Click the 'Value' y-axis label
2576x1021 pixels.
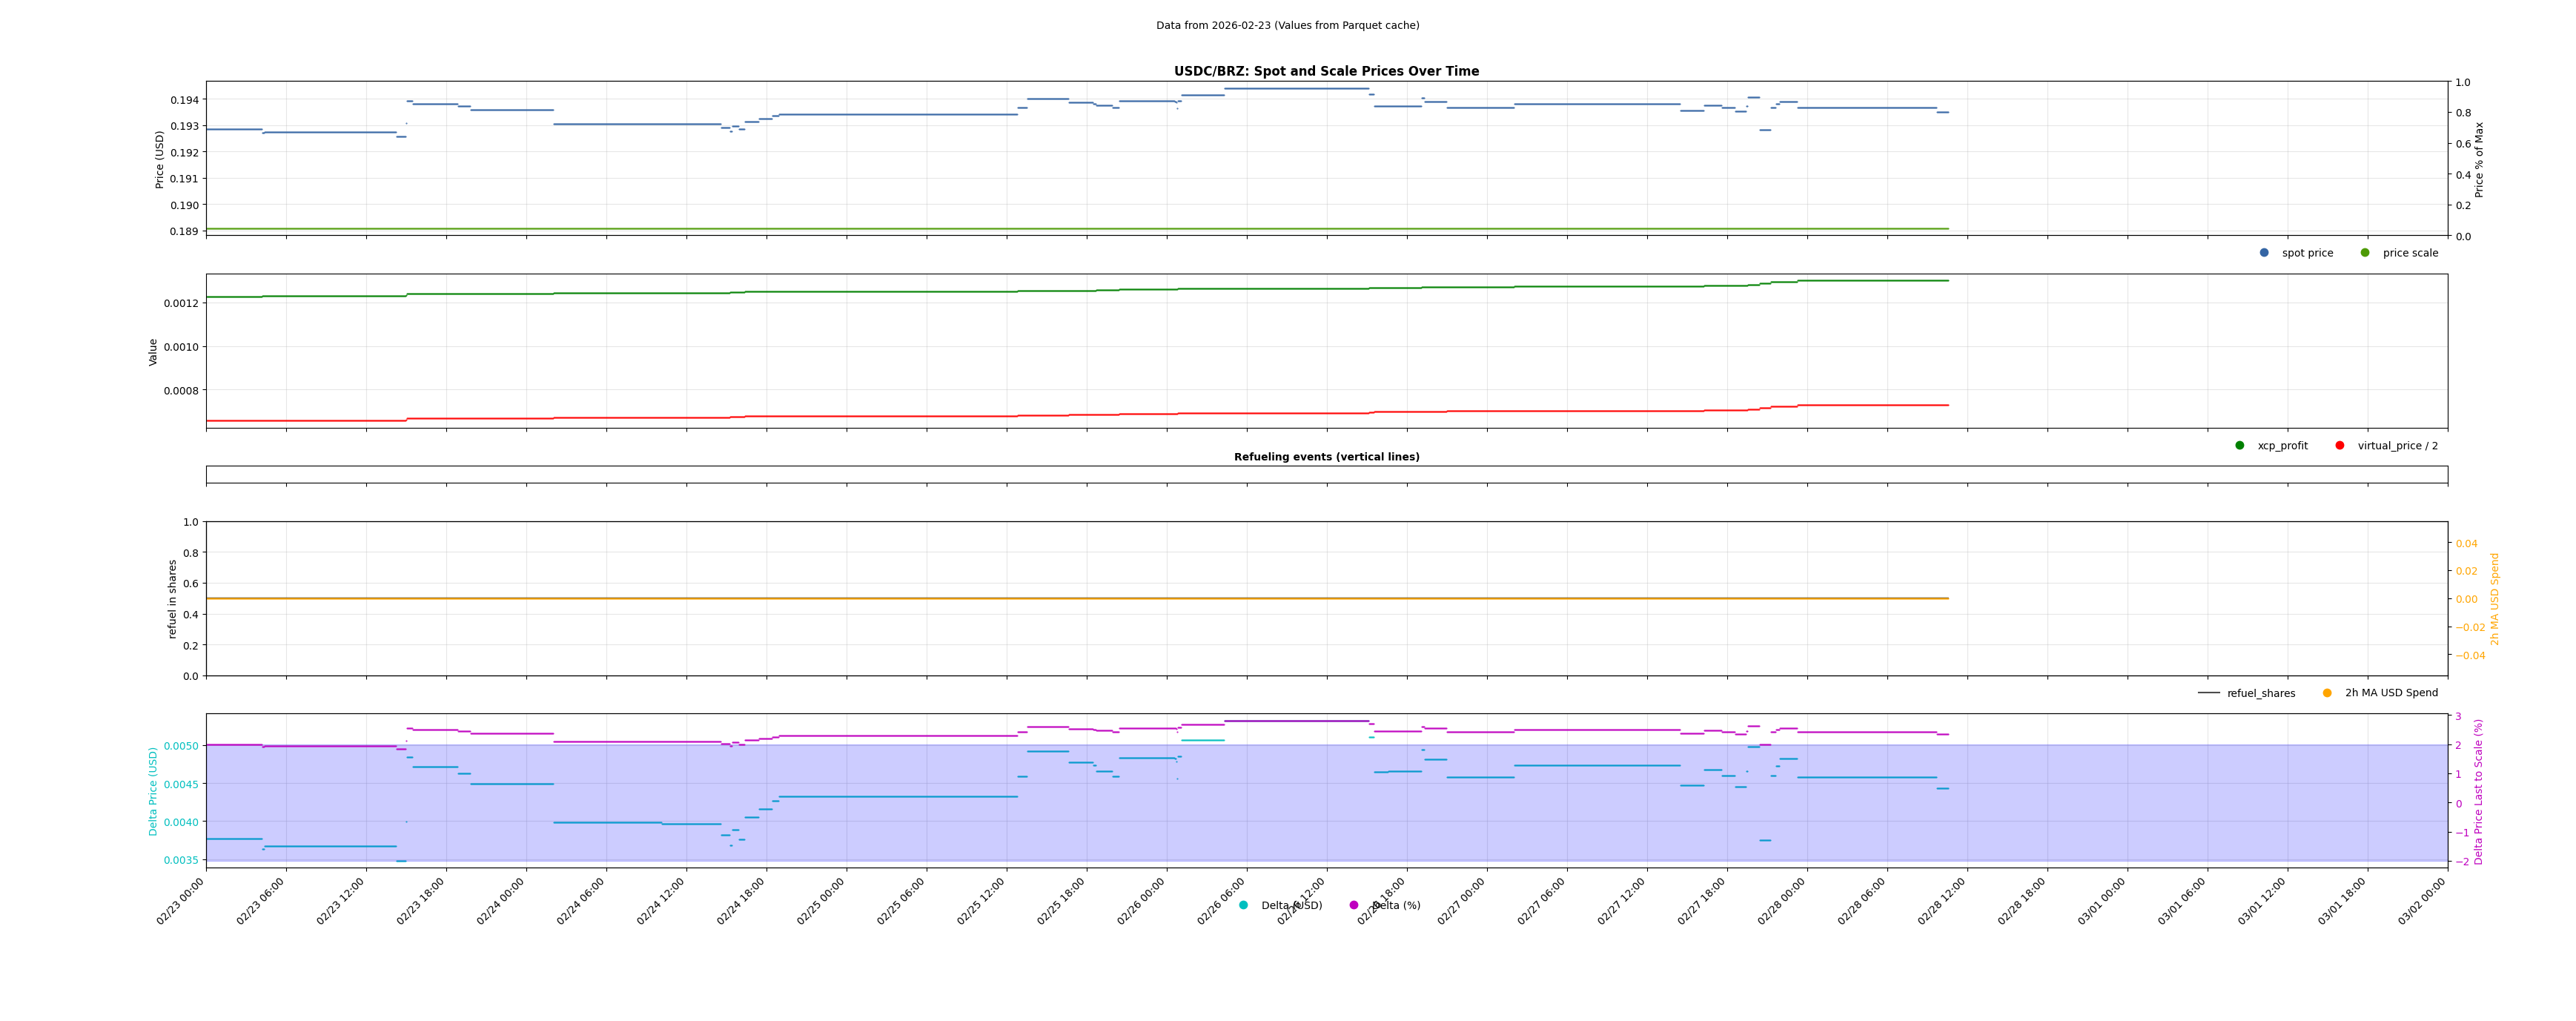(x=153, y=352)
